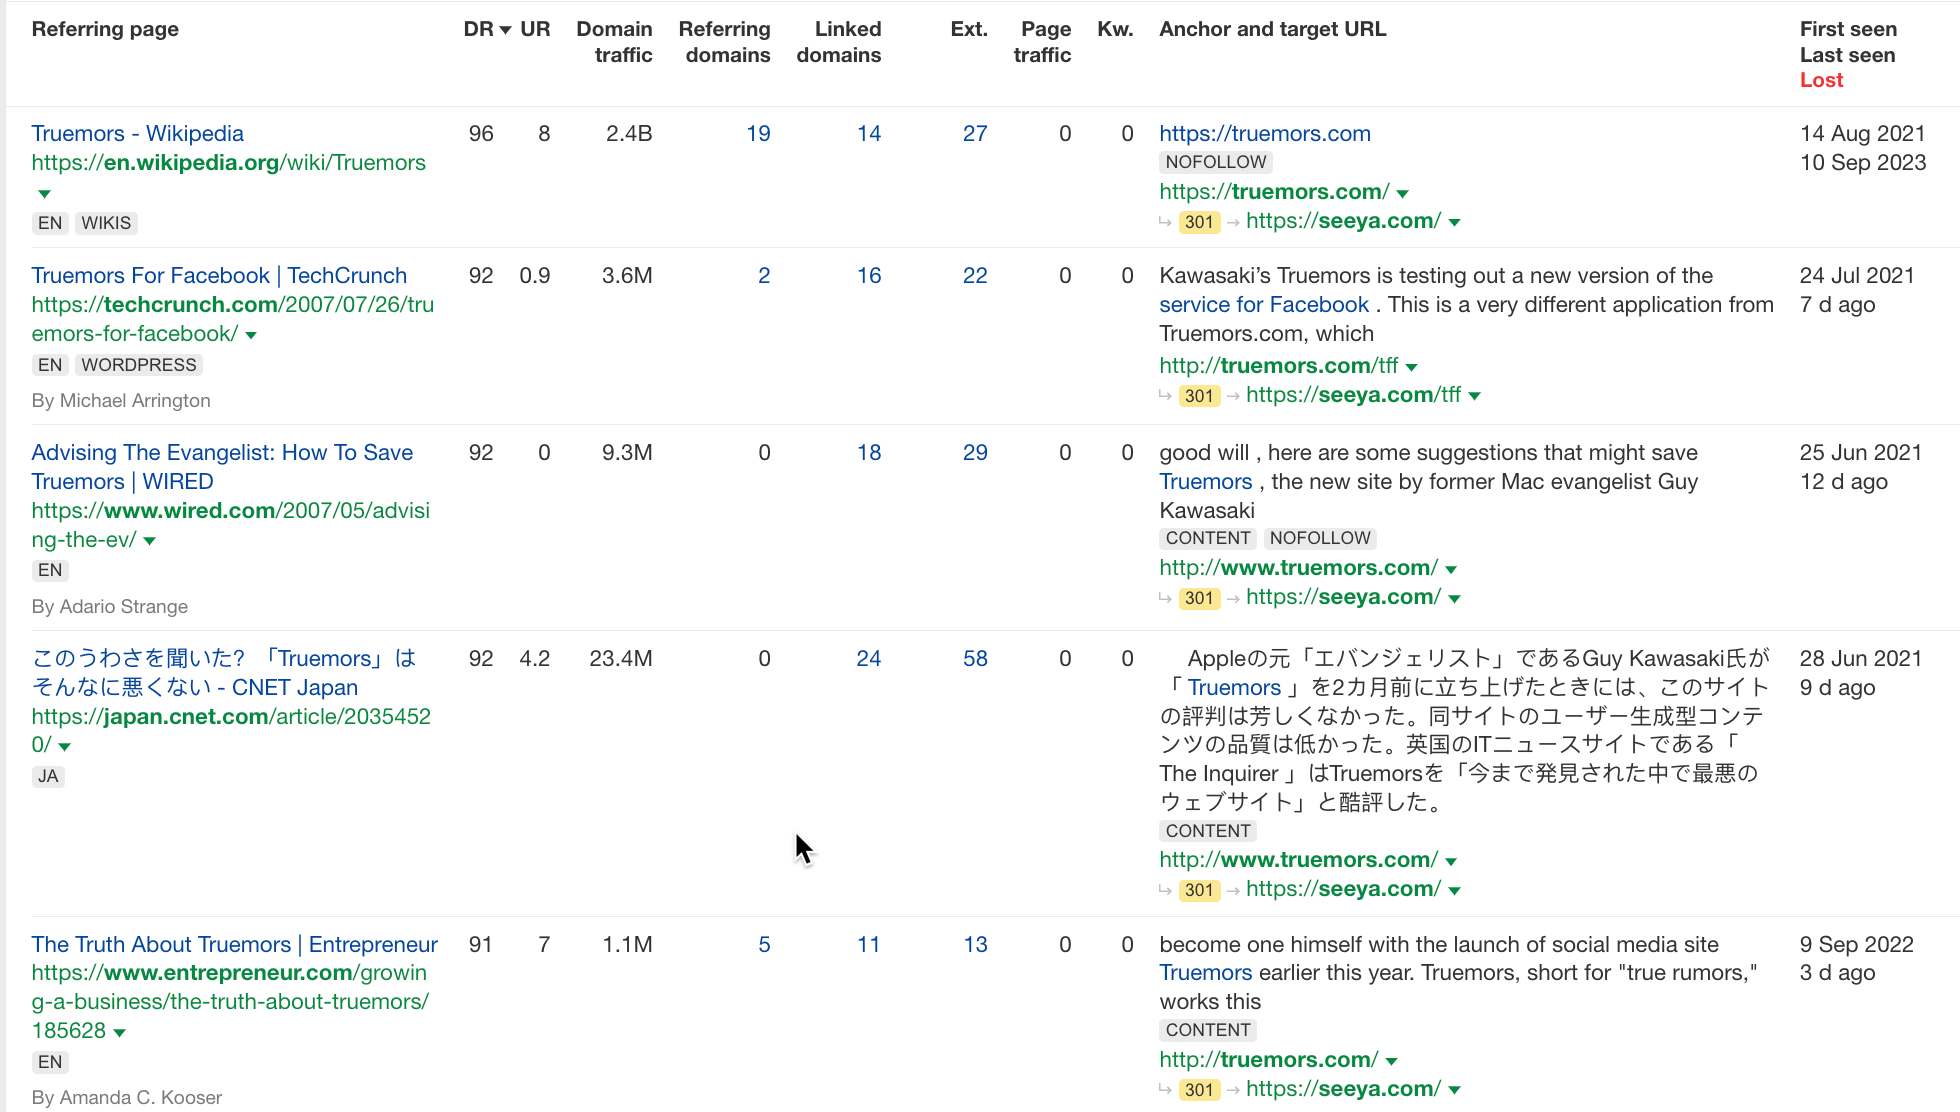The height and width of the screenshot is (1112, 1960).
Task: Click WORDPRESS tag in TechCrunch row
Action: (139, 365)
